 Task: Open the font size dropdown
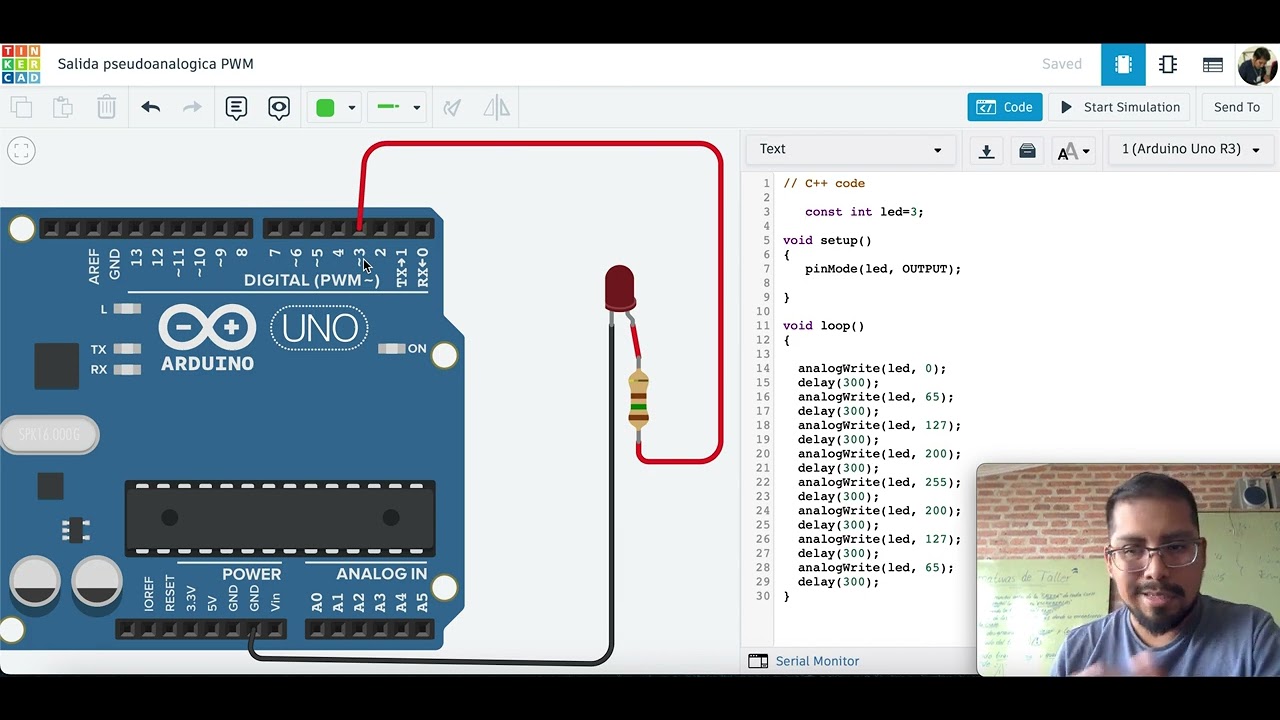(1073, 151)
